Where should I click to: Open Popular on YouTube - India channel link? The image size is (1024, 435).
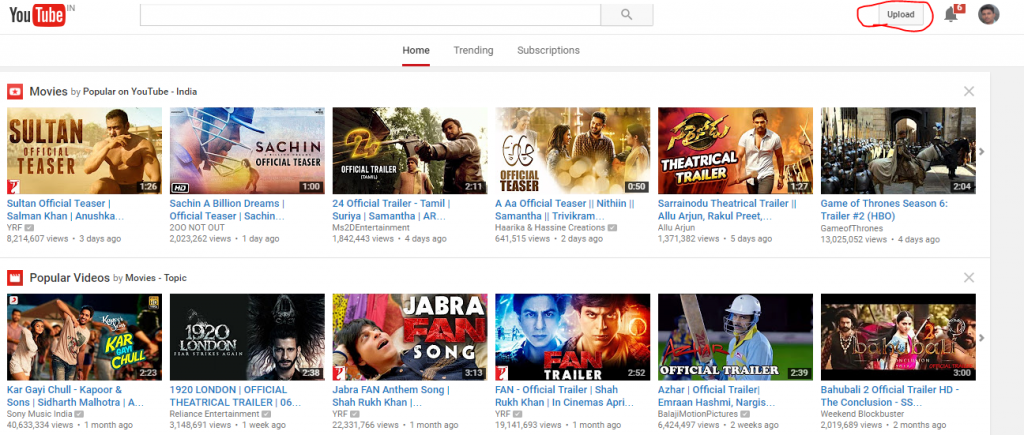click(x=140, y=91)
